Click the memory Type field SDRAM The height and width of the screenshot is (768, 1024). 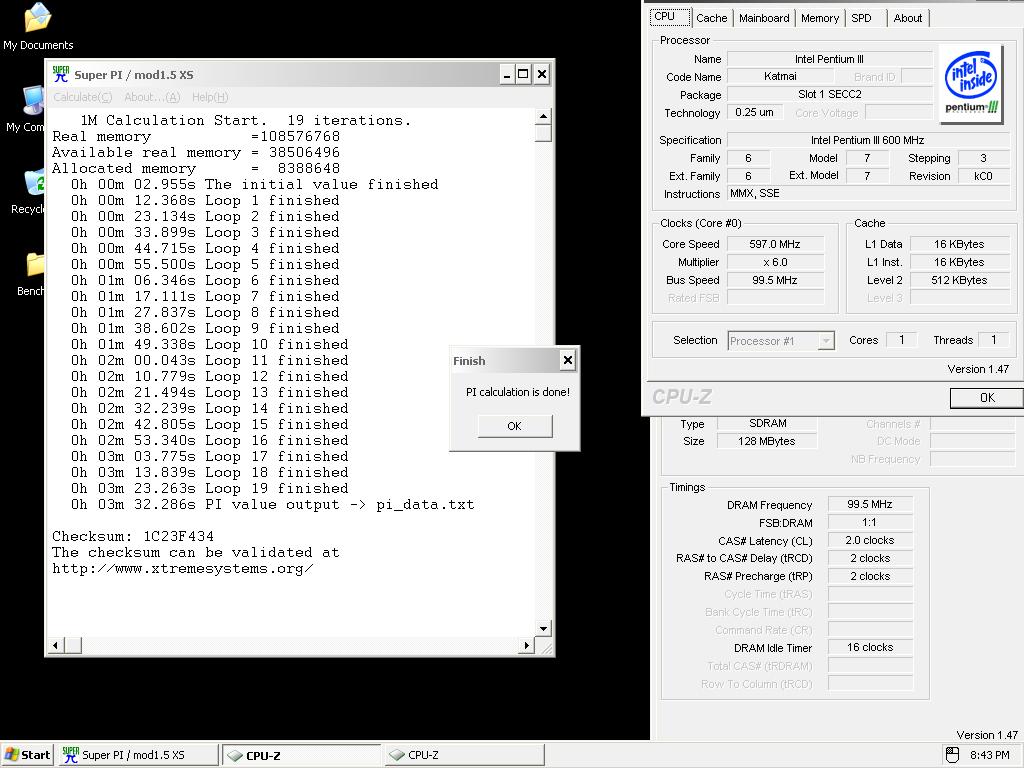(x=767, y=424)
